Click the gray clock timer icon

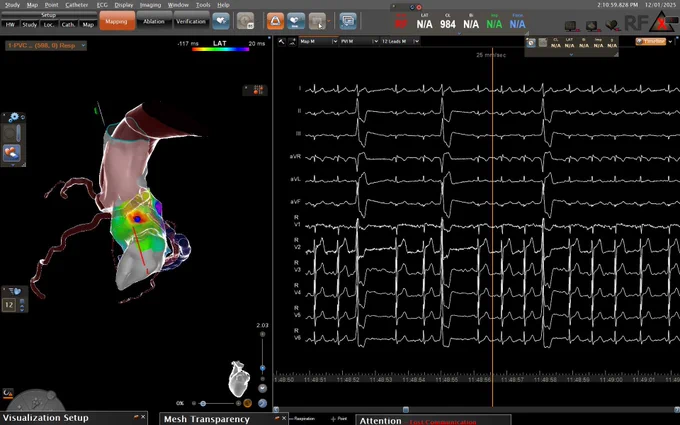click(245, 21)
